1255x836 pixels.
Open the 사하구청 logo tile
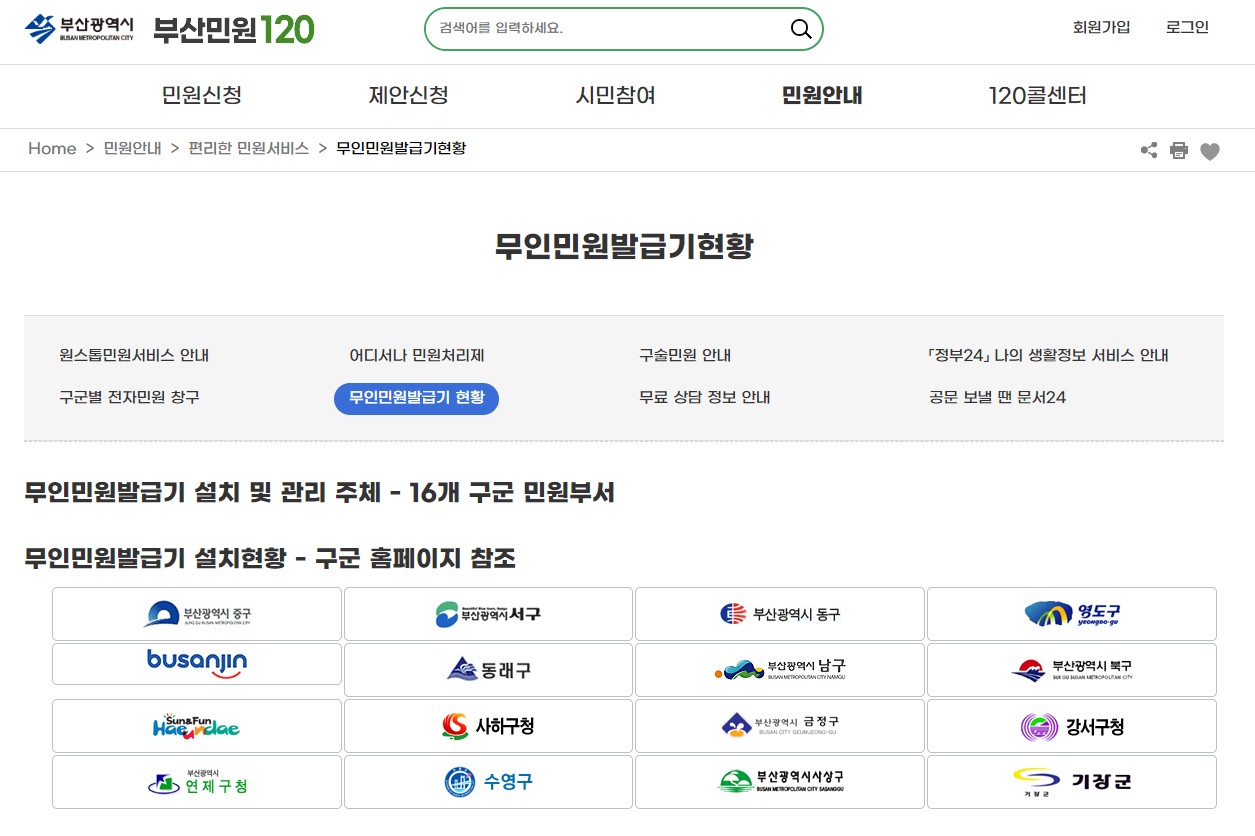click(x=488, y=726)
